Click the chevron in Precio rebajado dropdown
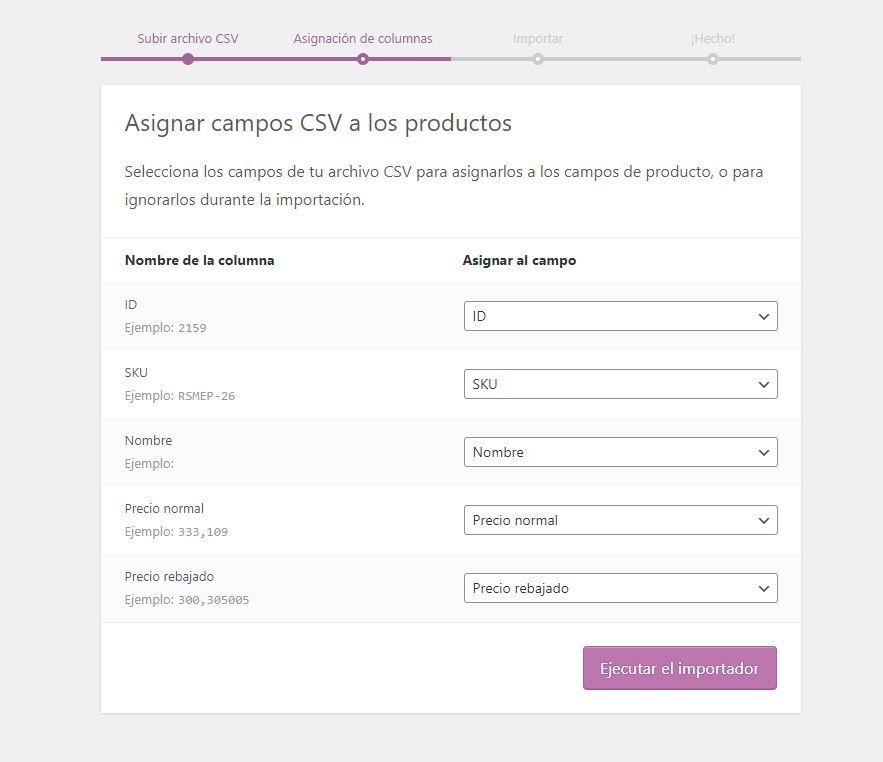Screen dimensions: 883x762 (764, 589)
